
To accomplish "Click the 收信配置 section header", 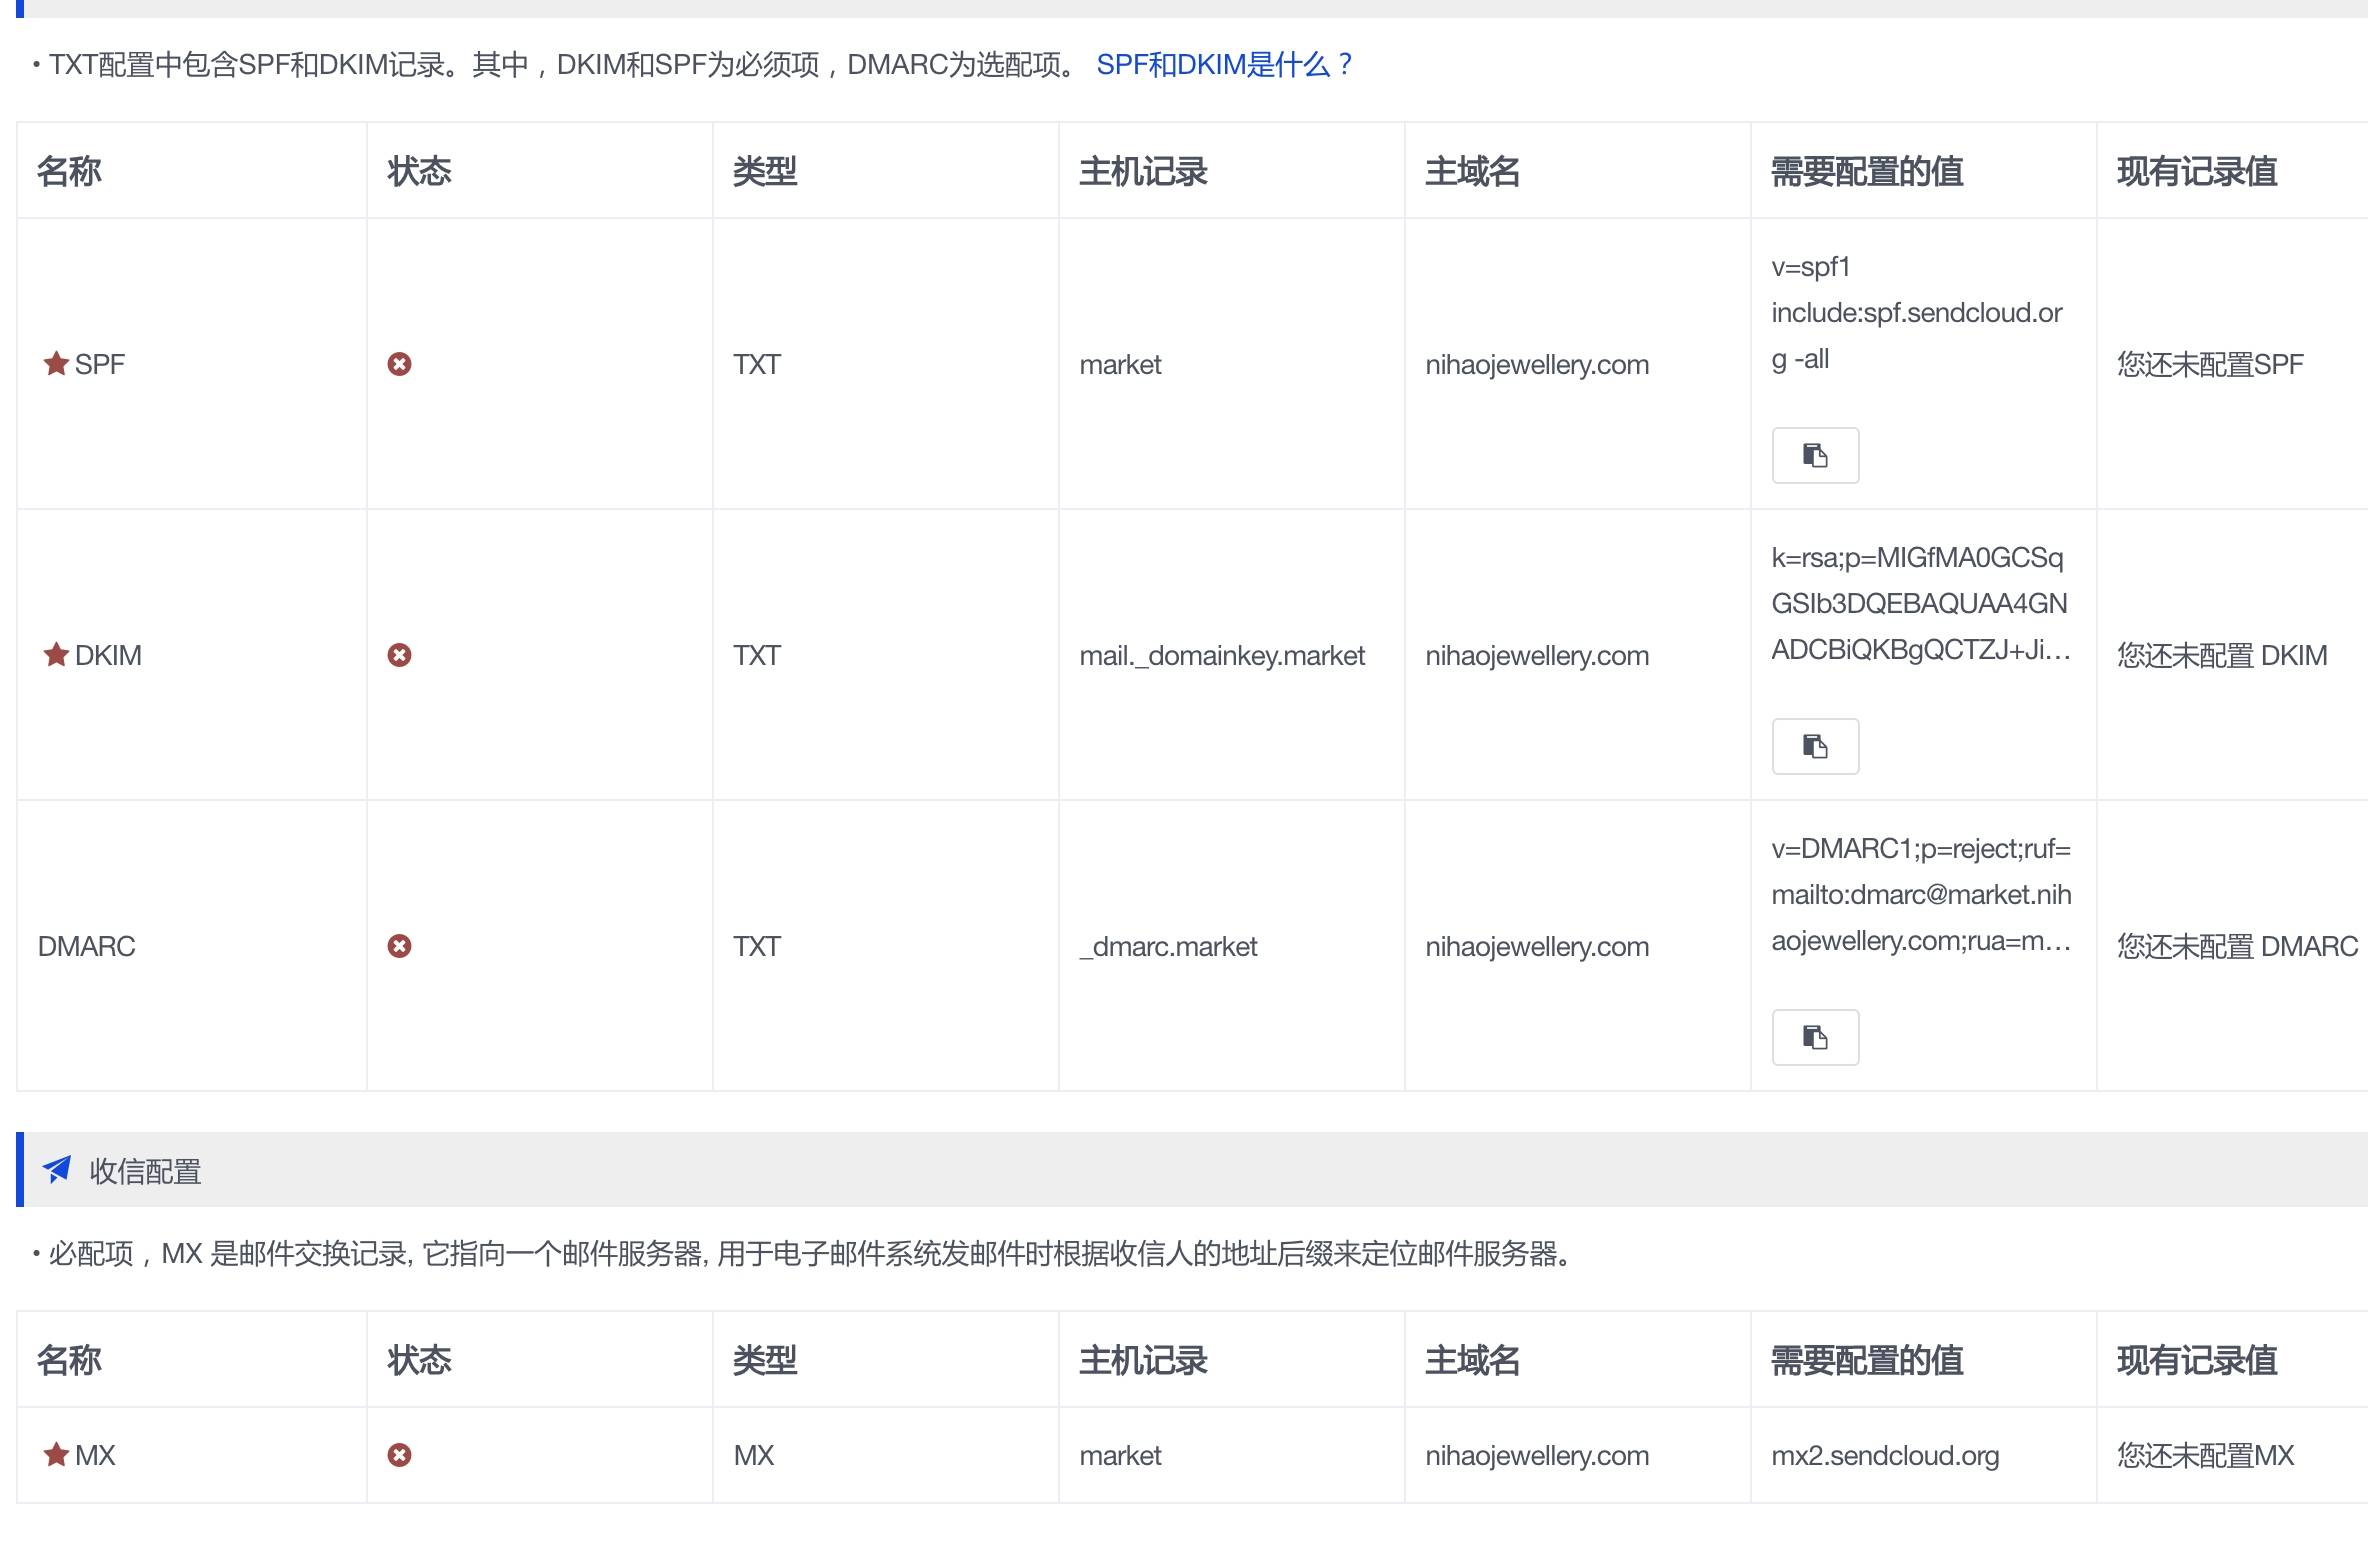I will 1192,1169.
